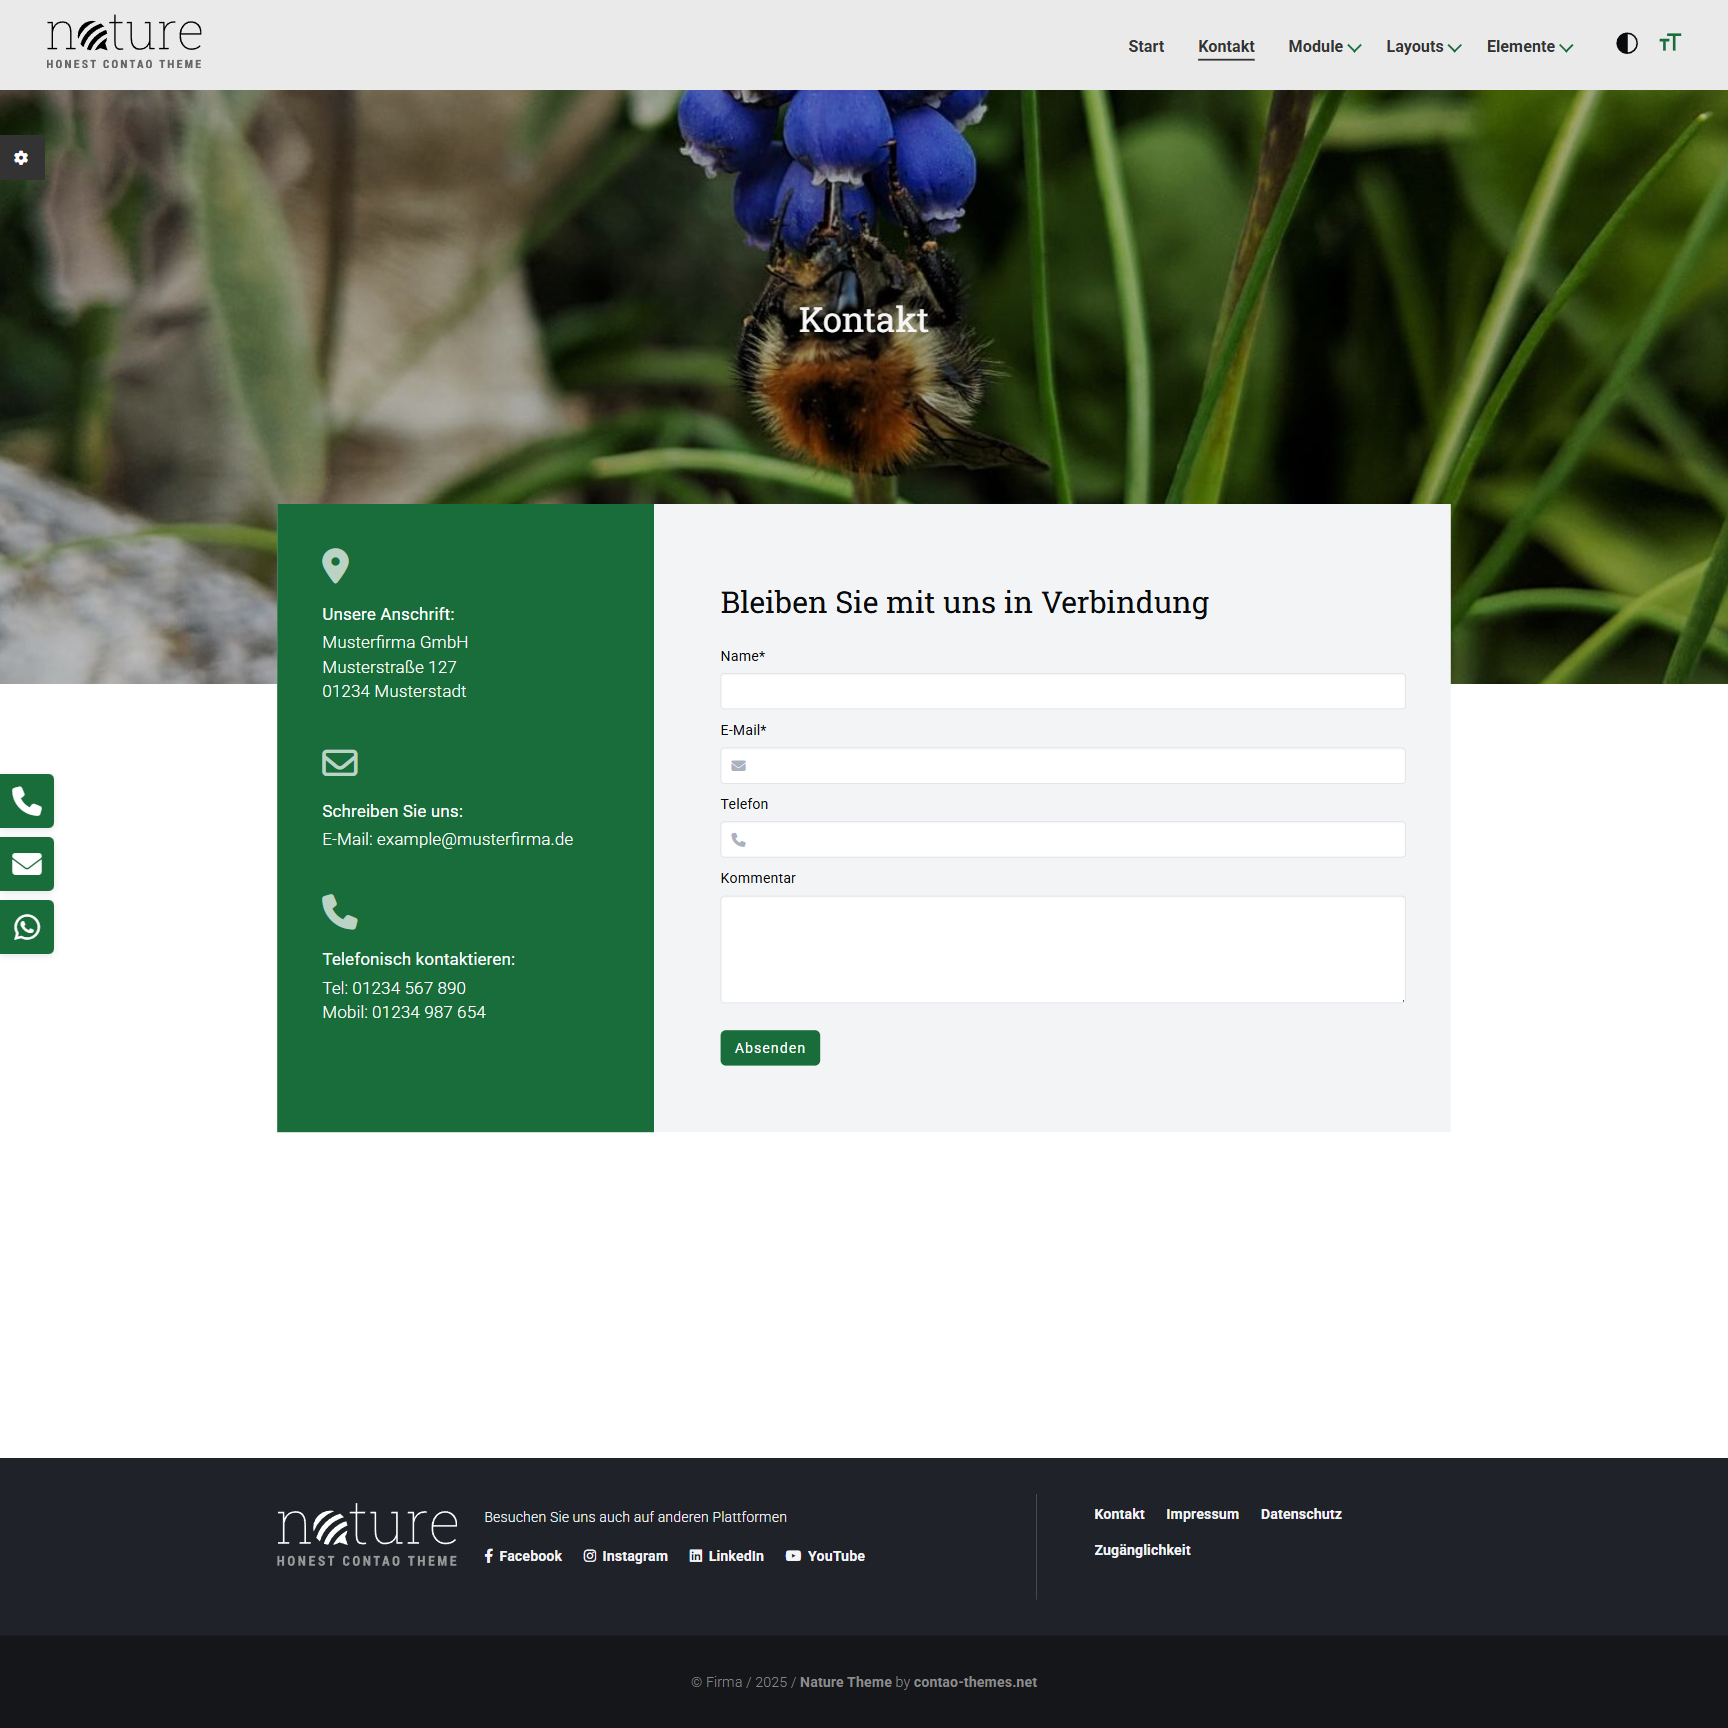Screen dimensions: 1728x1728
Task: Click the Mobil: 01234 987 654 number
Action: (x=404, y=1012)
